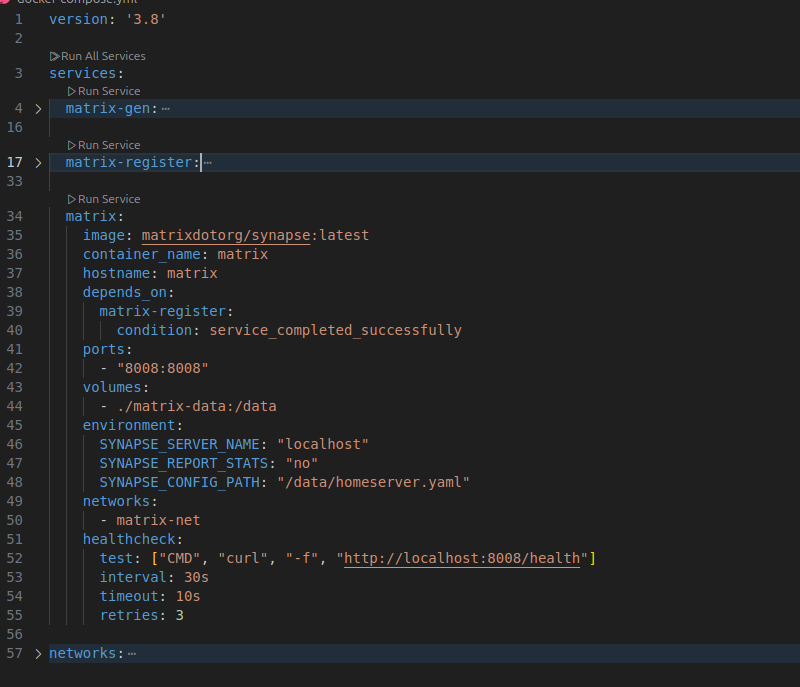Click the "CMD" string in healthcheck test
Screen dimensions: 800x687
[x=180, y=558]
